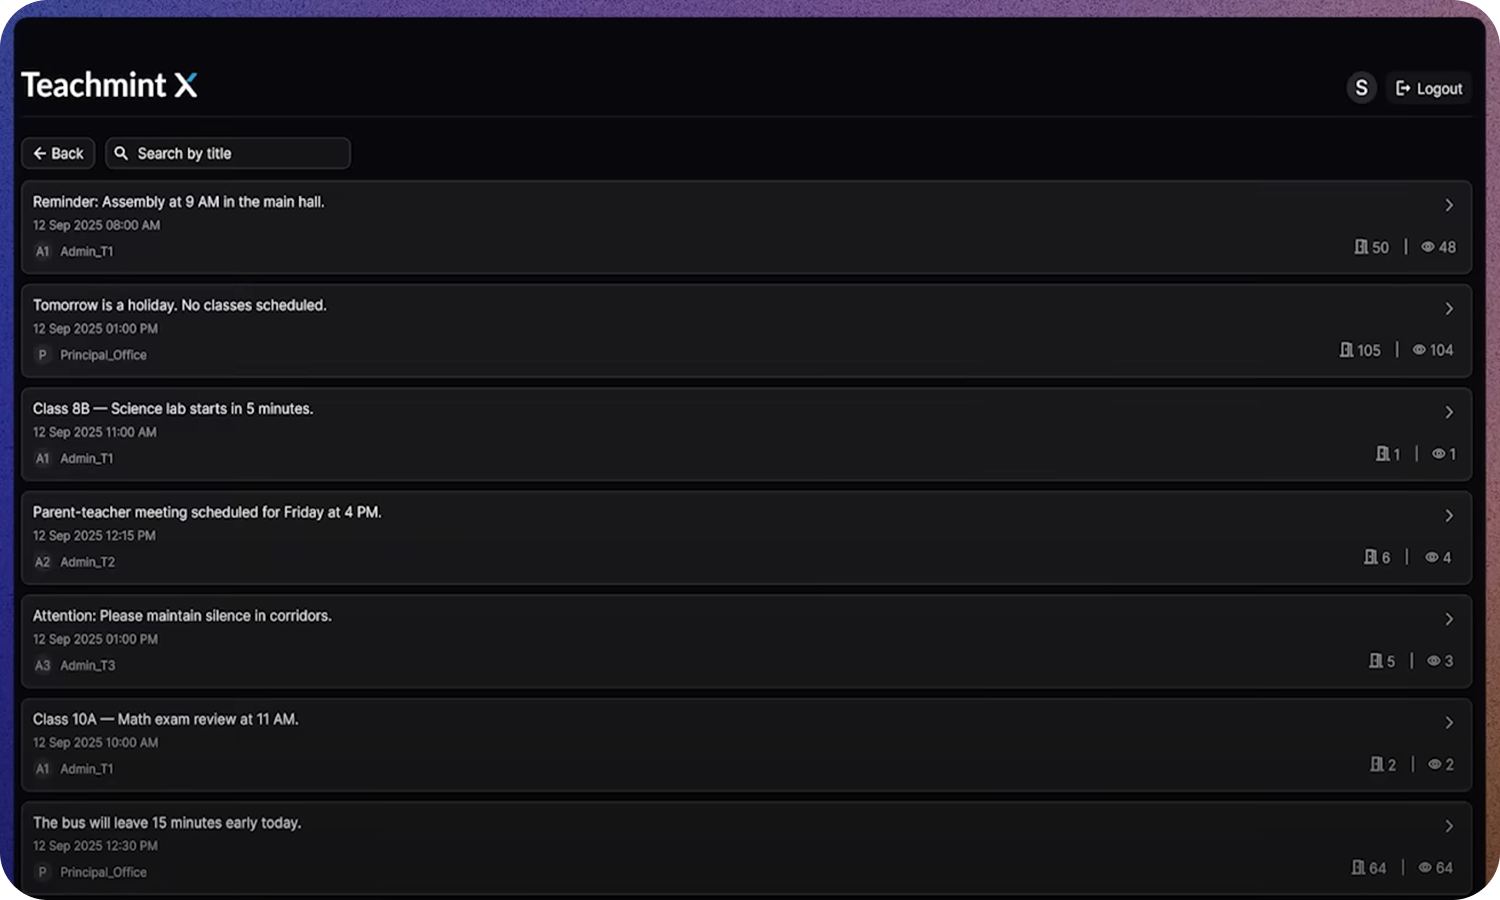
Task: Focus the Search by title field
Action: [x=240, y=153]
